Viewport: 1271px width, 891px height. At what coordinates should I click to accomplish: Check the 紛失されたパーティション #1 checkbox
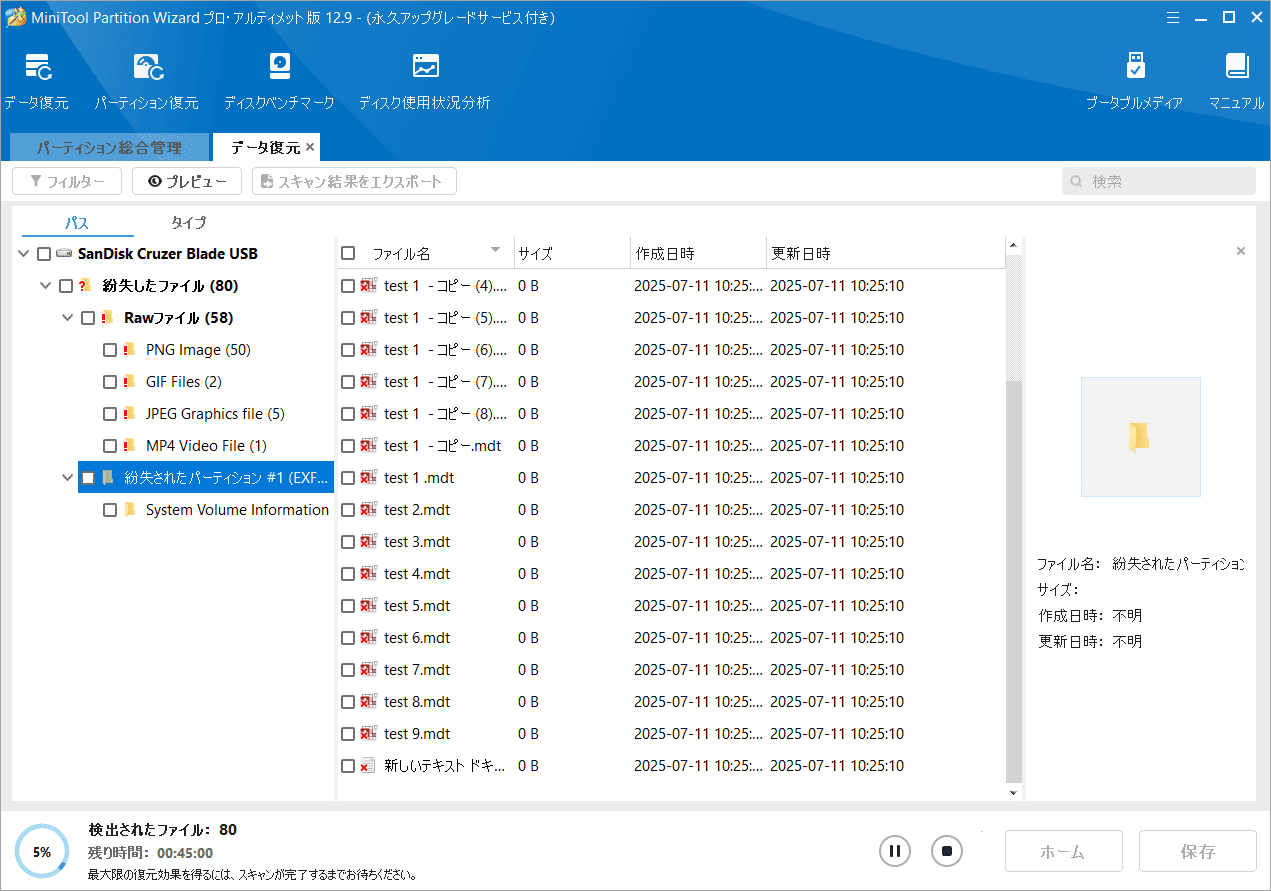[88, 478]
